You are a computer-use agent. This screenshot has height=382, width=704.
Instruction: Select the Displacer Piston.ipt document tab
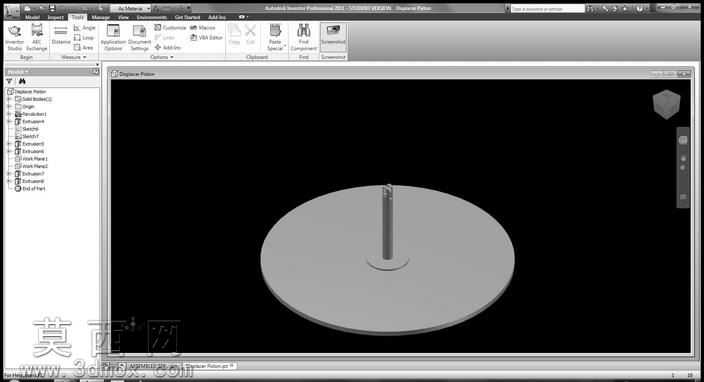pyautogui.click(x=209, y=366)
